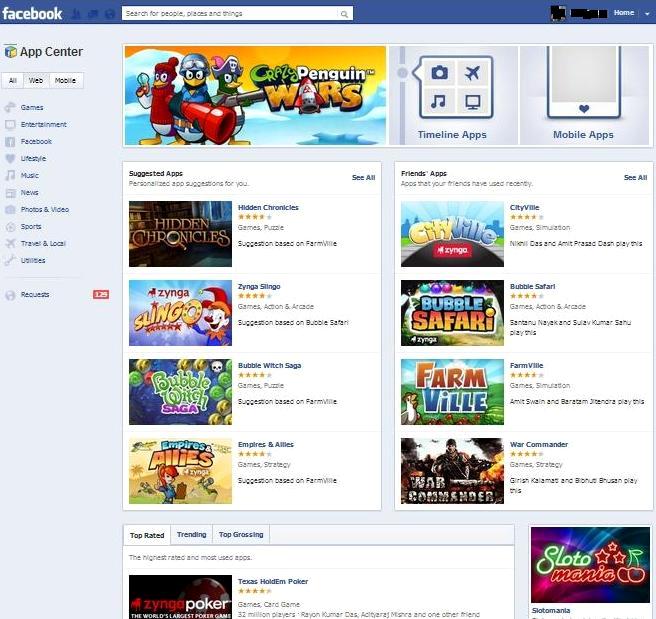Go to Home in top bar
656x619 pixels.
(624, 13)
